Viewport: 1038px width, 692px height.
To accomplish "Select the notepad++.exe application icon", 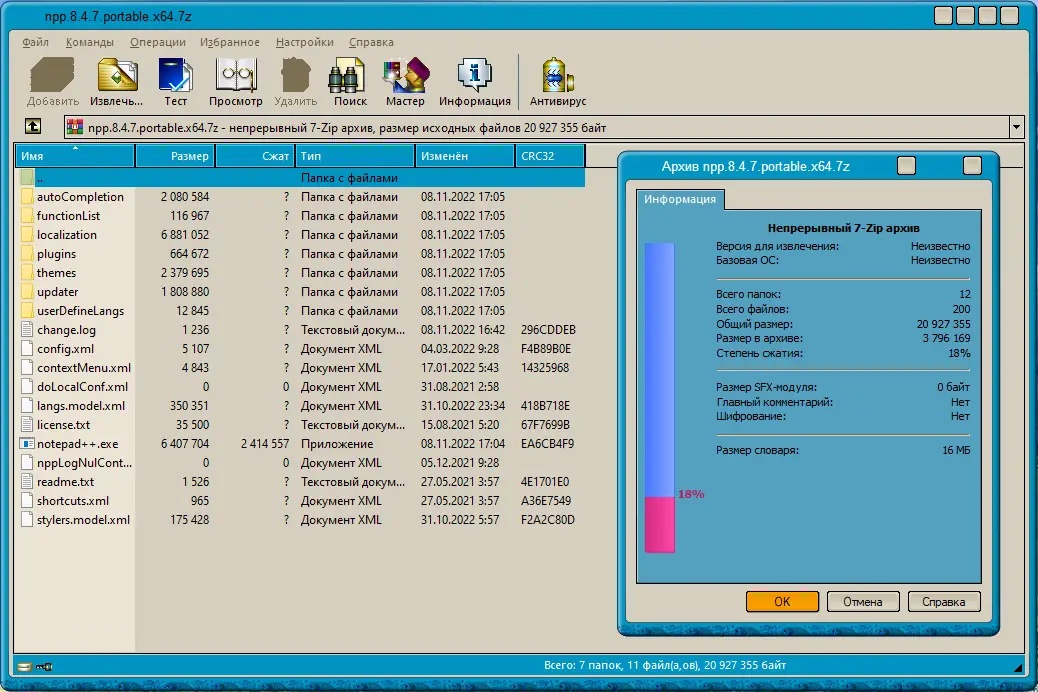I will coord(26,444).
